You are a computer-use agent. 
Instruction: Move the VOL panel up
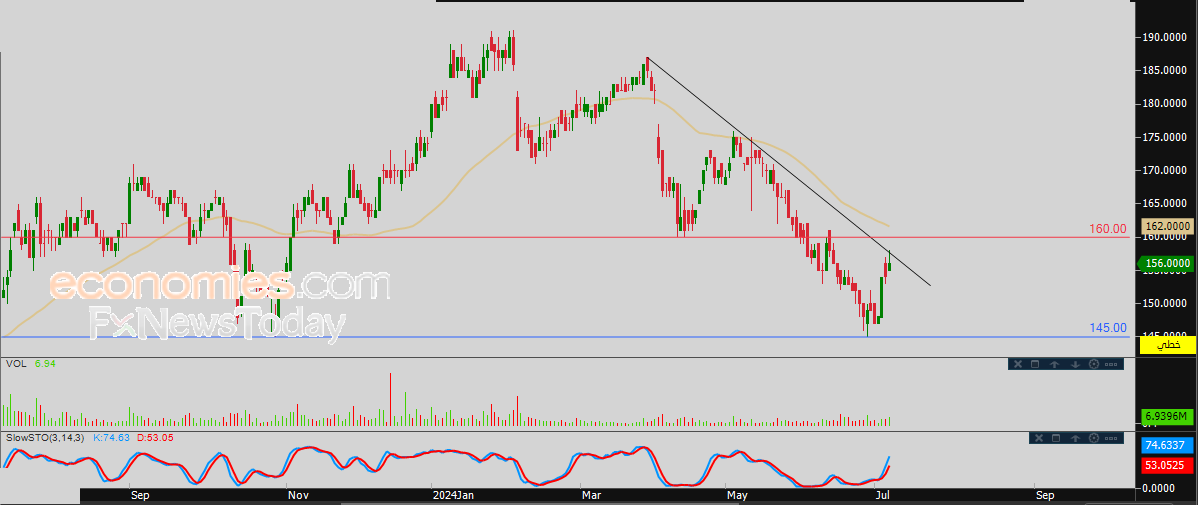tap(1054, 364)
